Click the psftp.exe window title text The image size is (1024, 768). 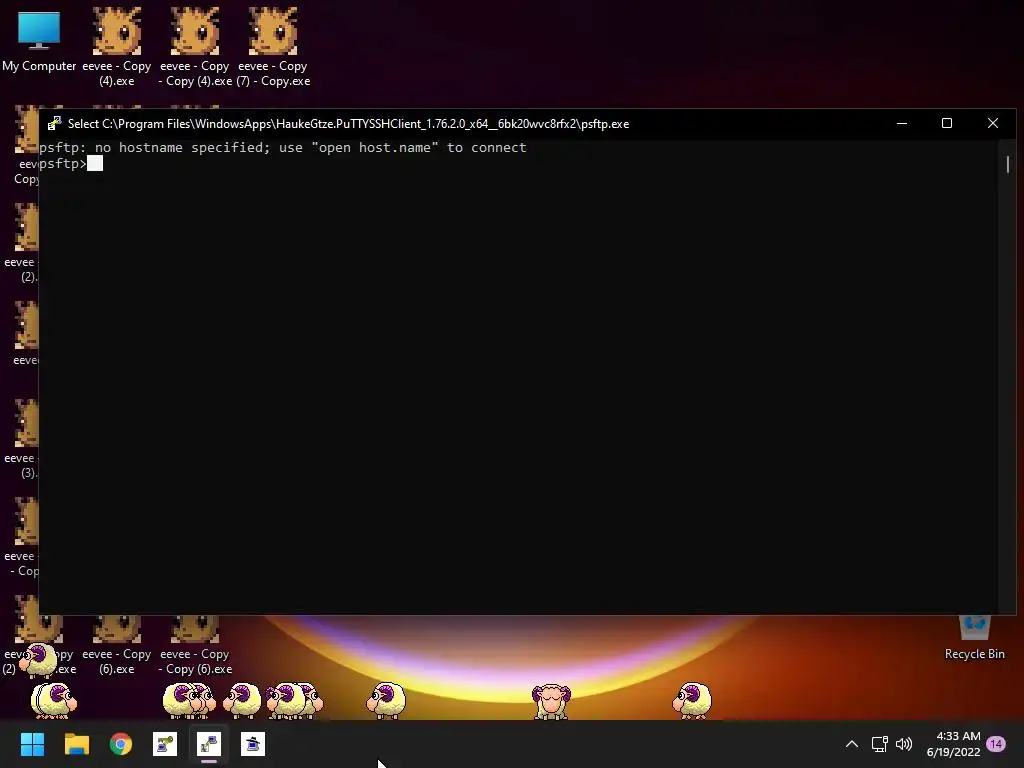[348, 123]
